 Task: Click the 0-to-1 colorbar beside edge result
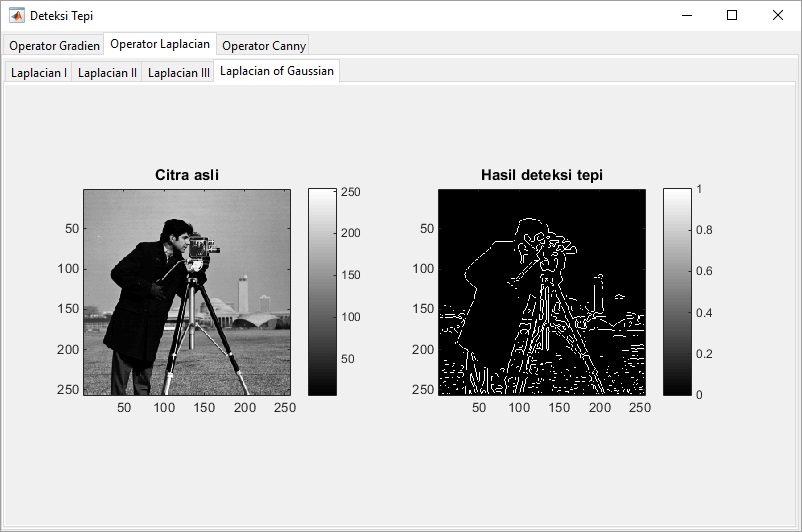pos(677,291)
